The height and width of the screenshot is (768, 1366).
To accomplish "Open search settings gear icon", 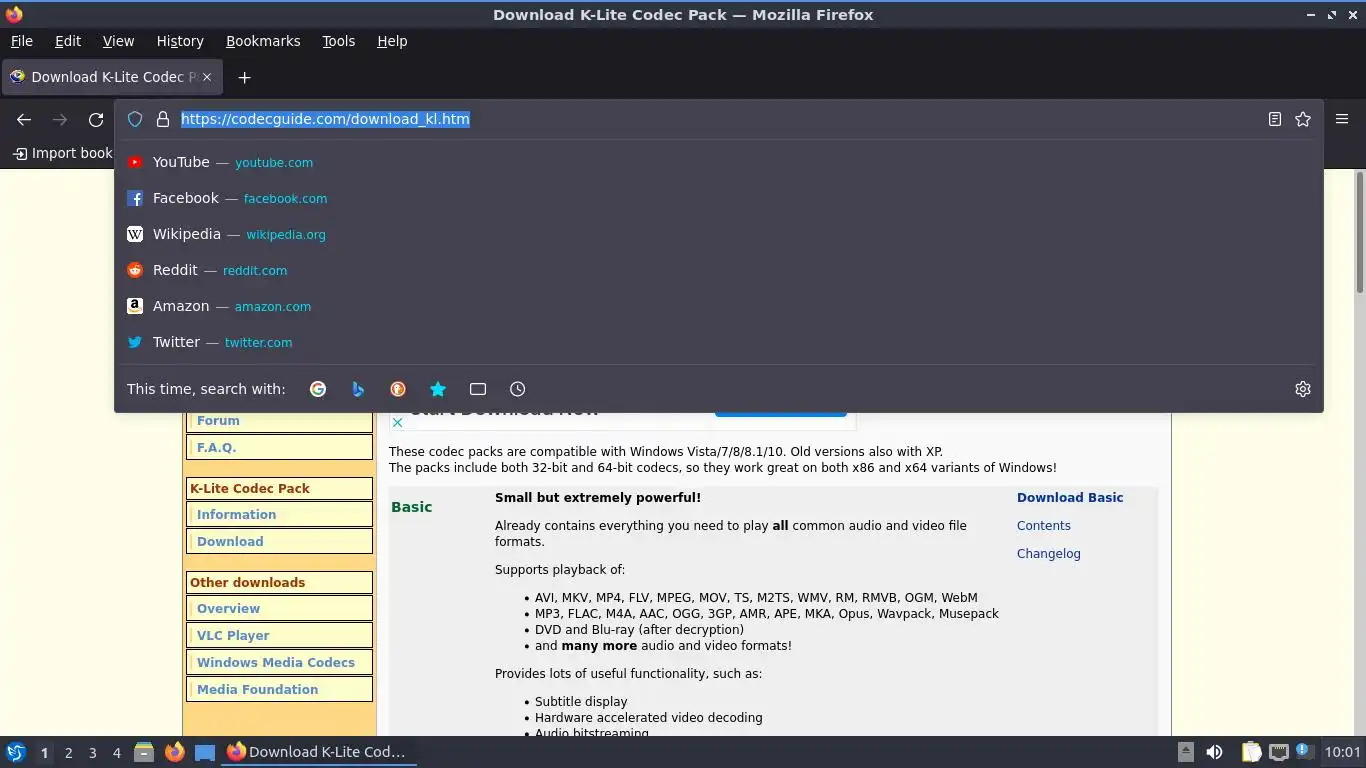I will [x=1303, y=389].
